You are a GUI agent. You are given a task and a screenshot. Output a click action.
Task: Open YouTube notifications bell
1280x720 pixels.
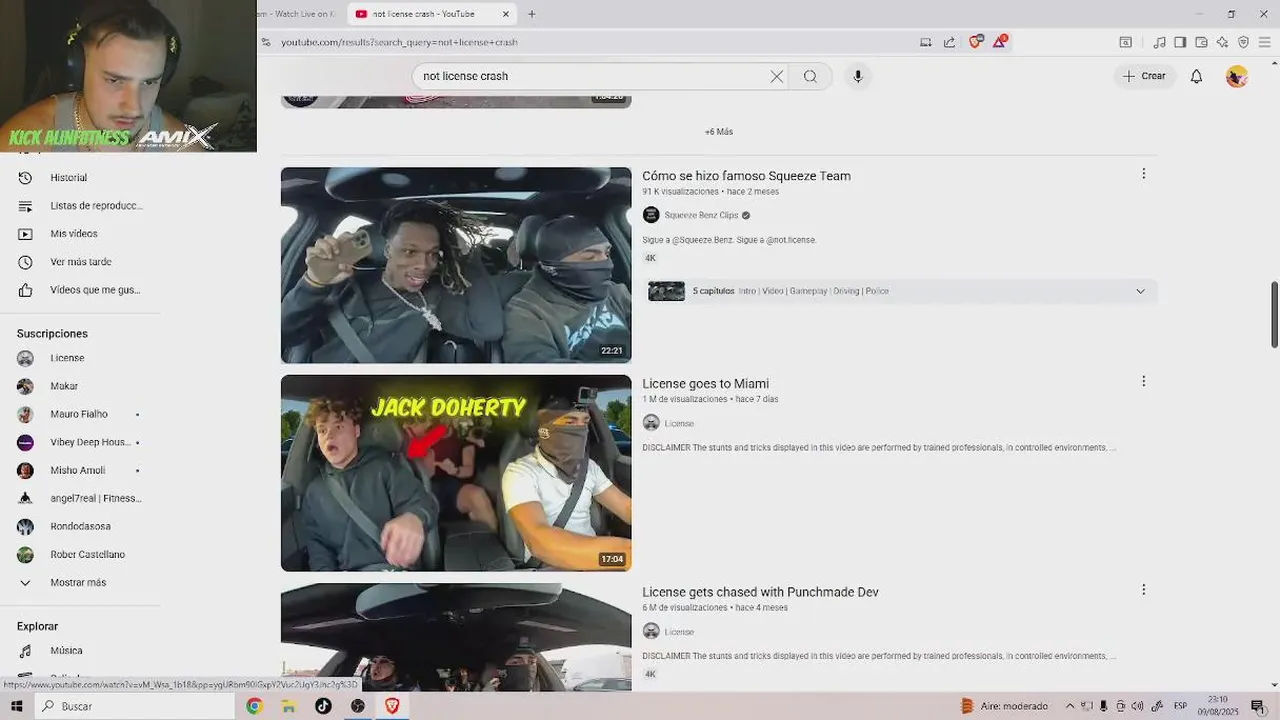click(1196, 76)
